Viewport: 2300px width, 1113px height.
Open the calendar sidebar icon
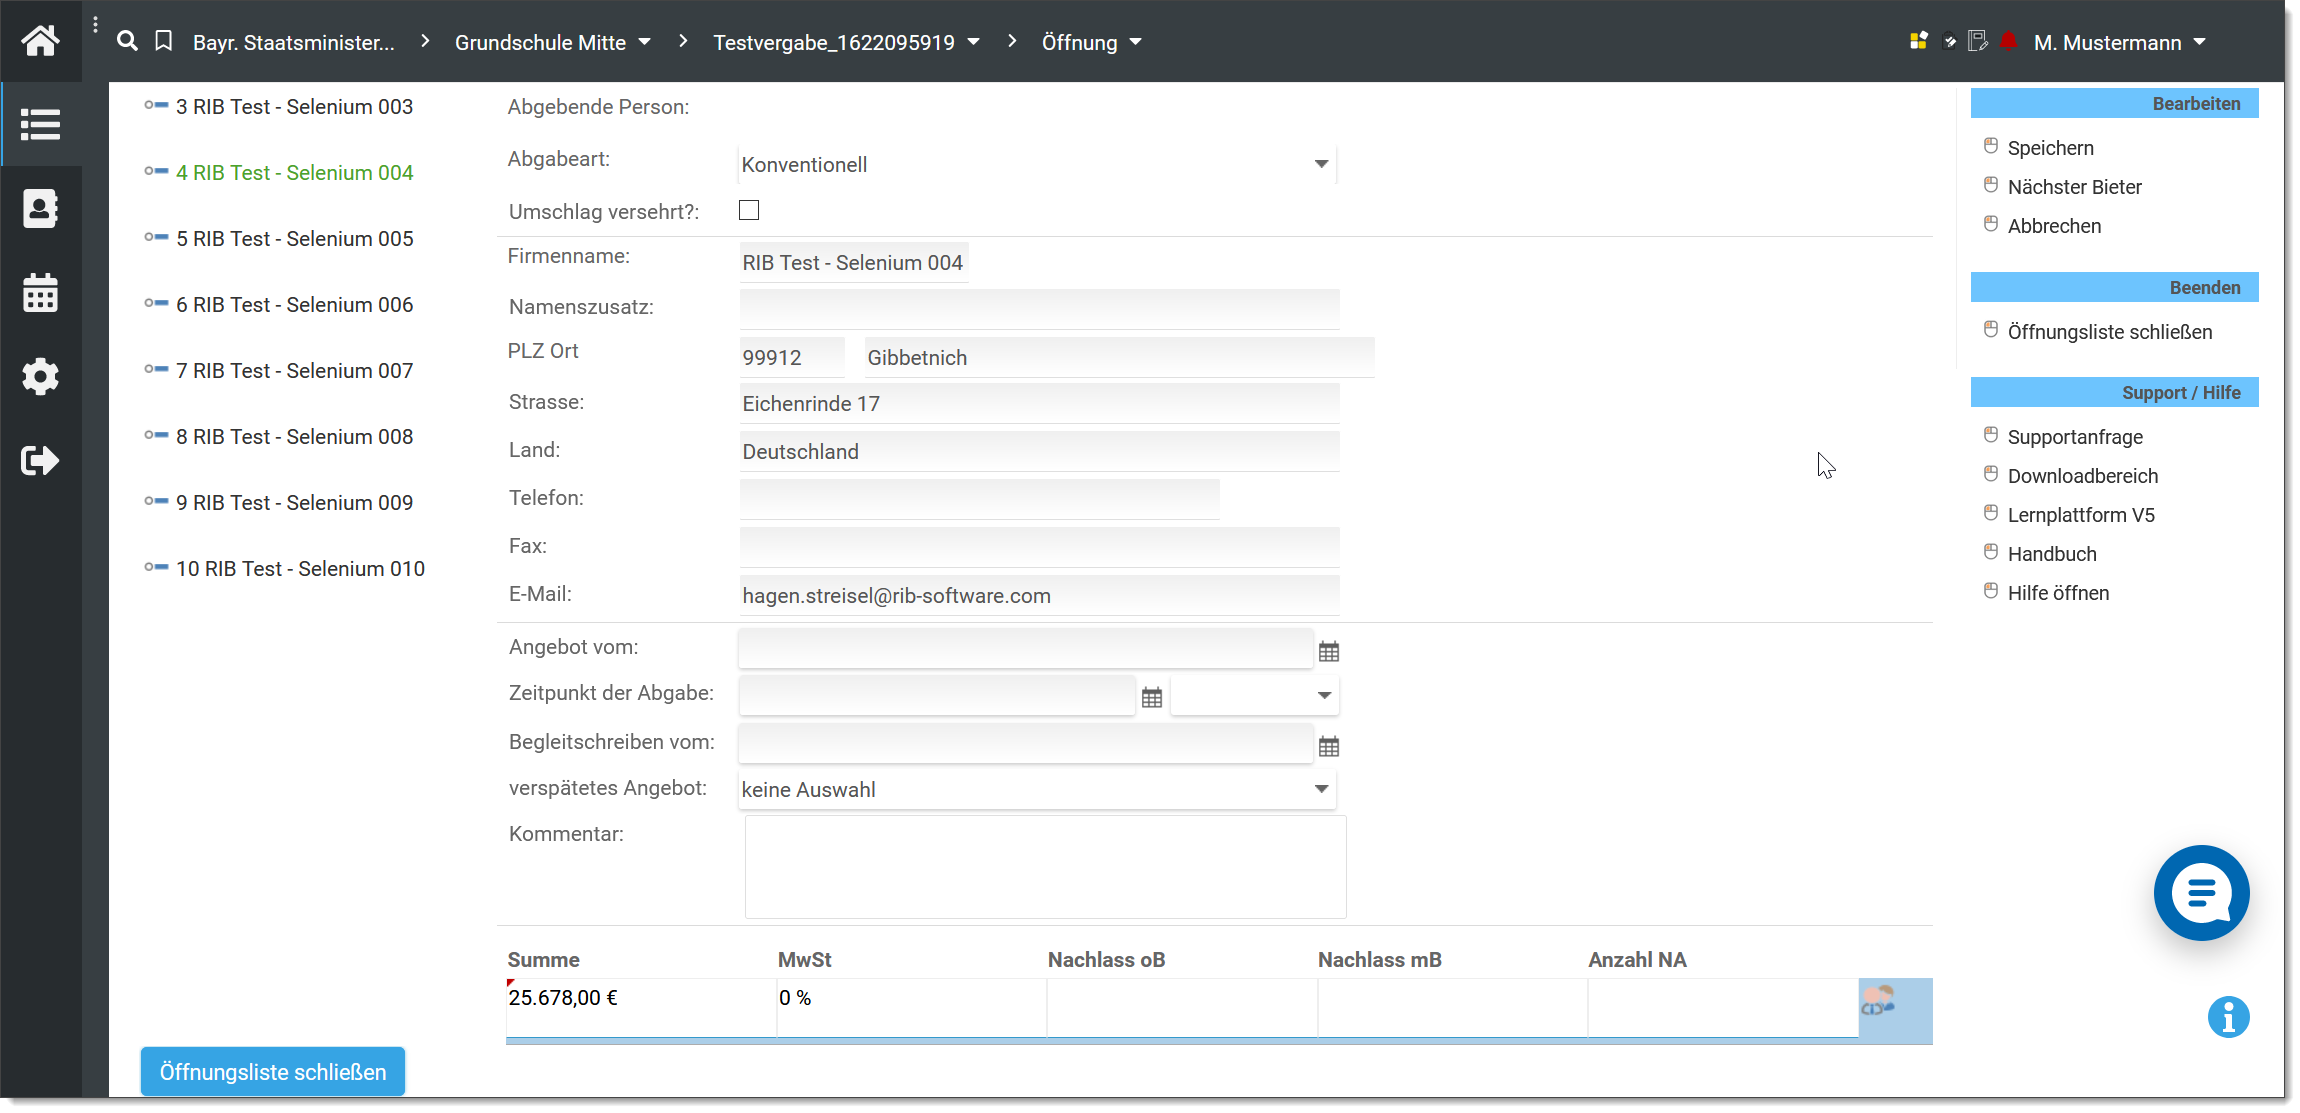click(40, 293)
